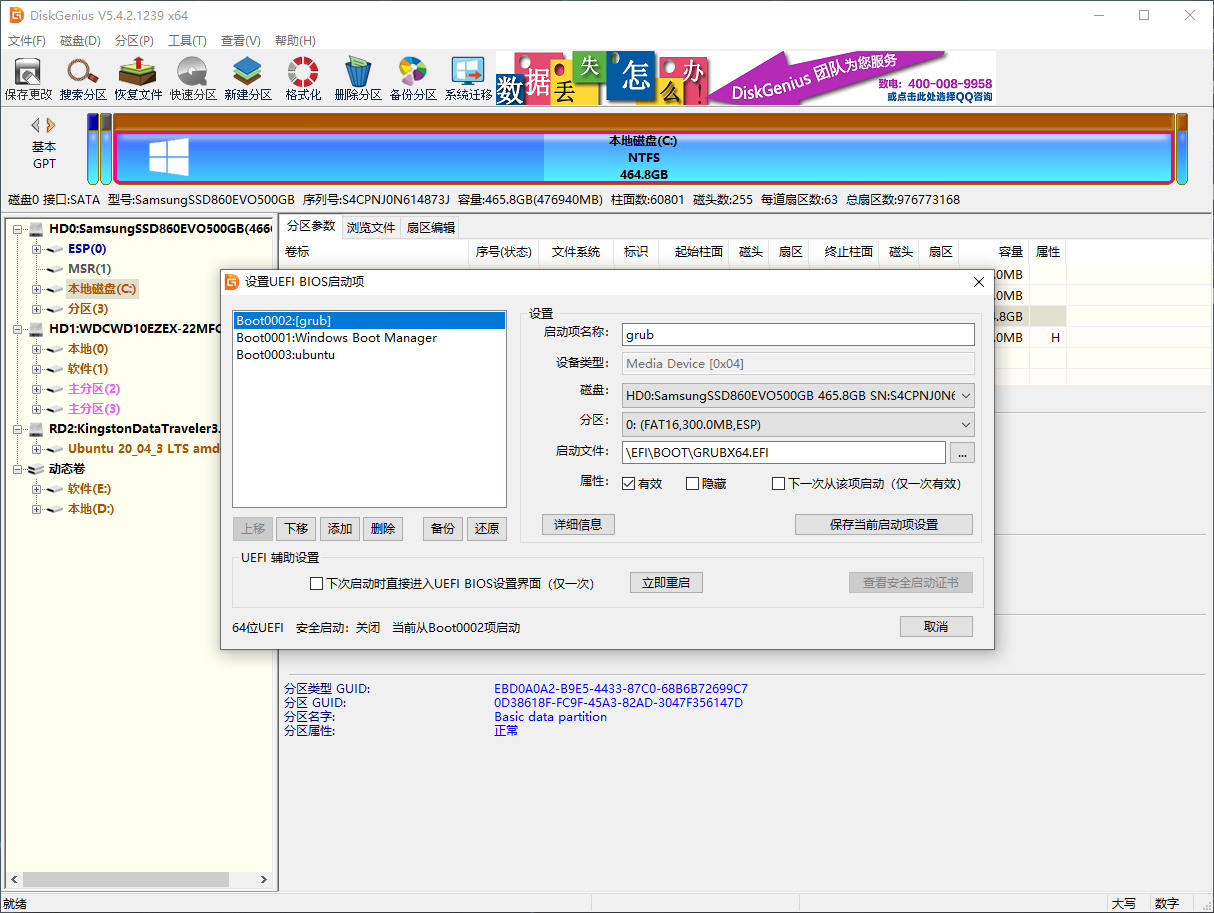1214x913 pixels.
Task: Click the 下移 button
Action: (x=296, y=529)
